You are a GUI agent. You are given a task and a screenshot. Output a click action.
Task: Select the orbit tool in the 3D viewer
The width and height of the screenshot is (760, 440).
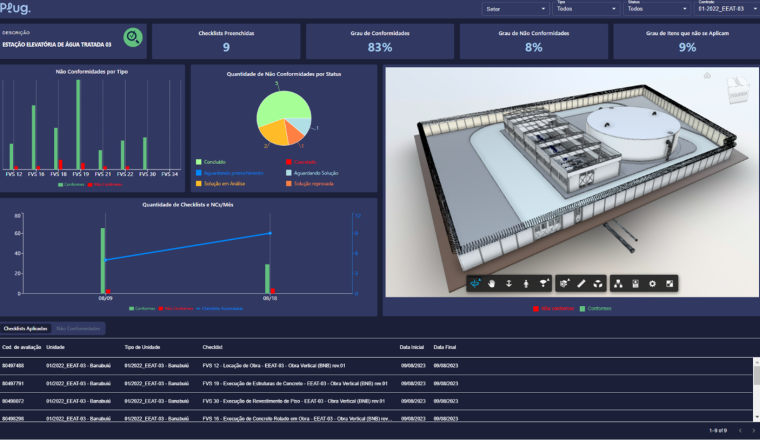477,284
